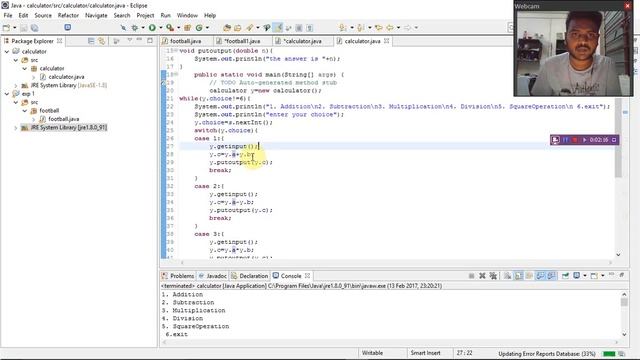The height and width of the screenshot is (360, 640).
Task: Click the New Java Package icon
Action: coord(187,28)
